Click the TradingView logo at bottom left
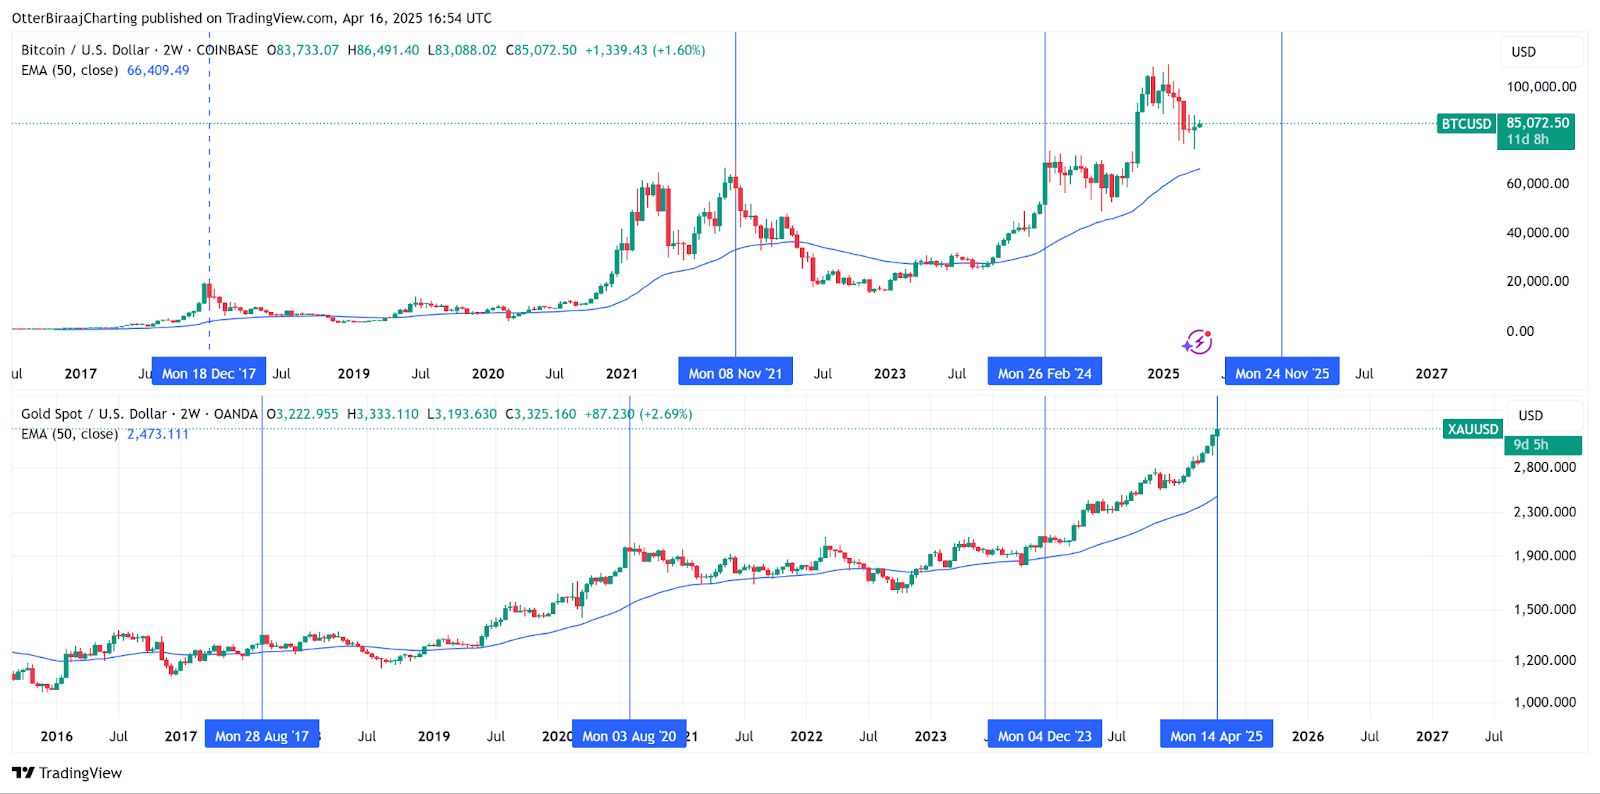This screenshot has height=794, width=1600. tap(67, 773)
